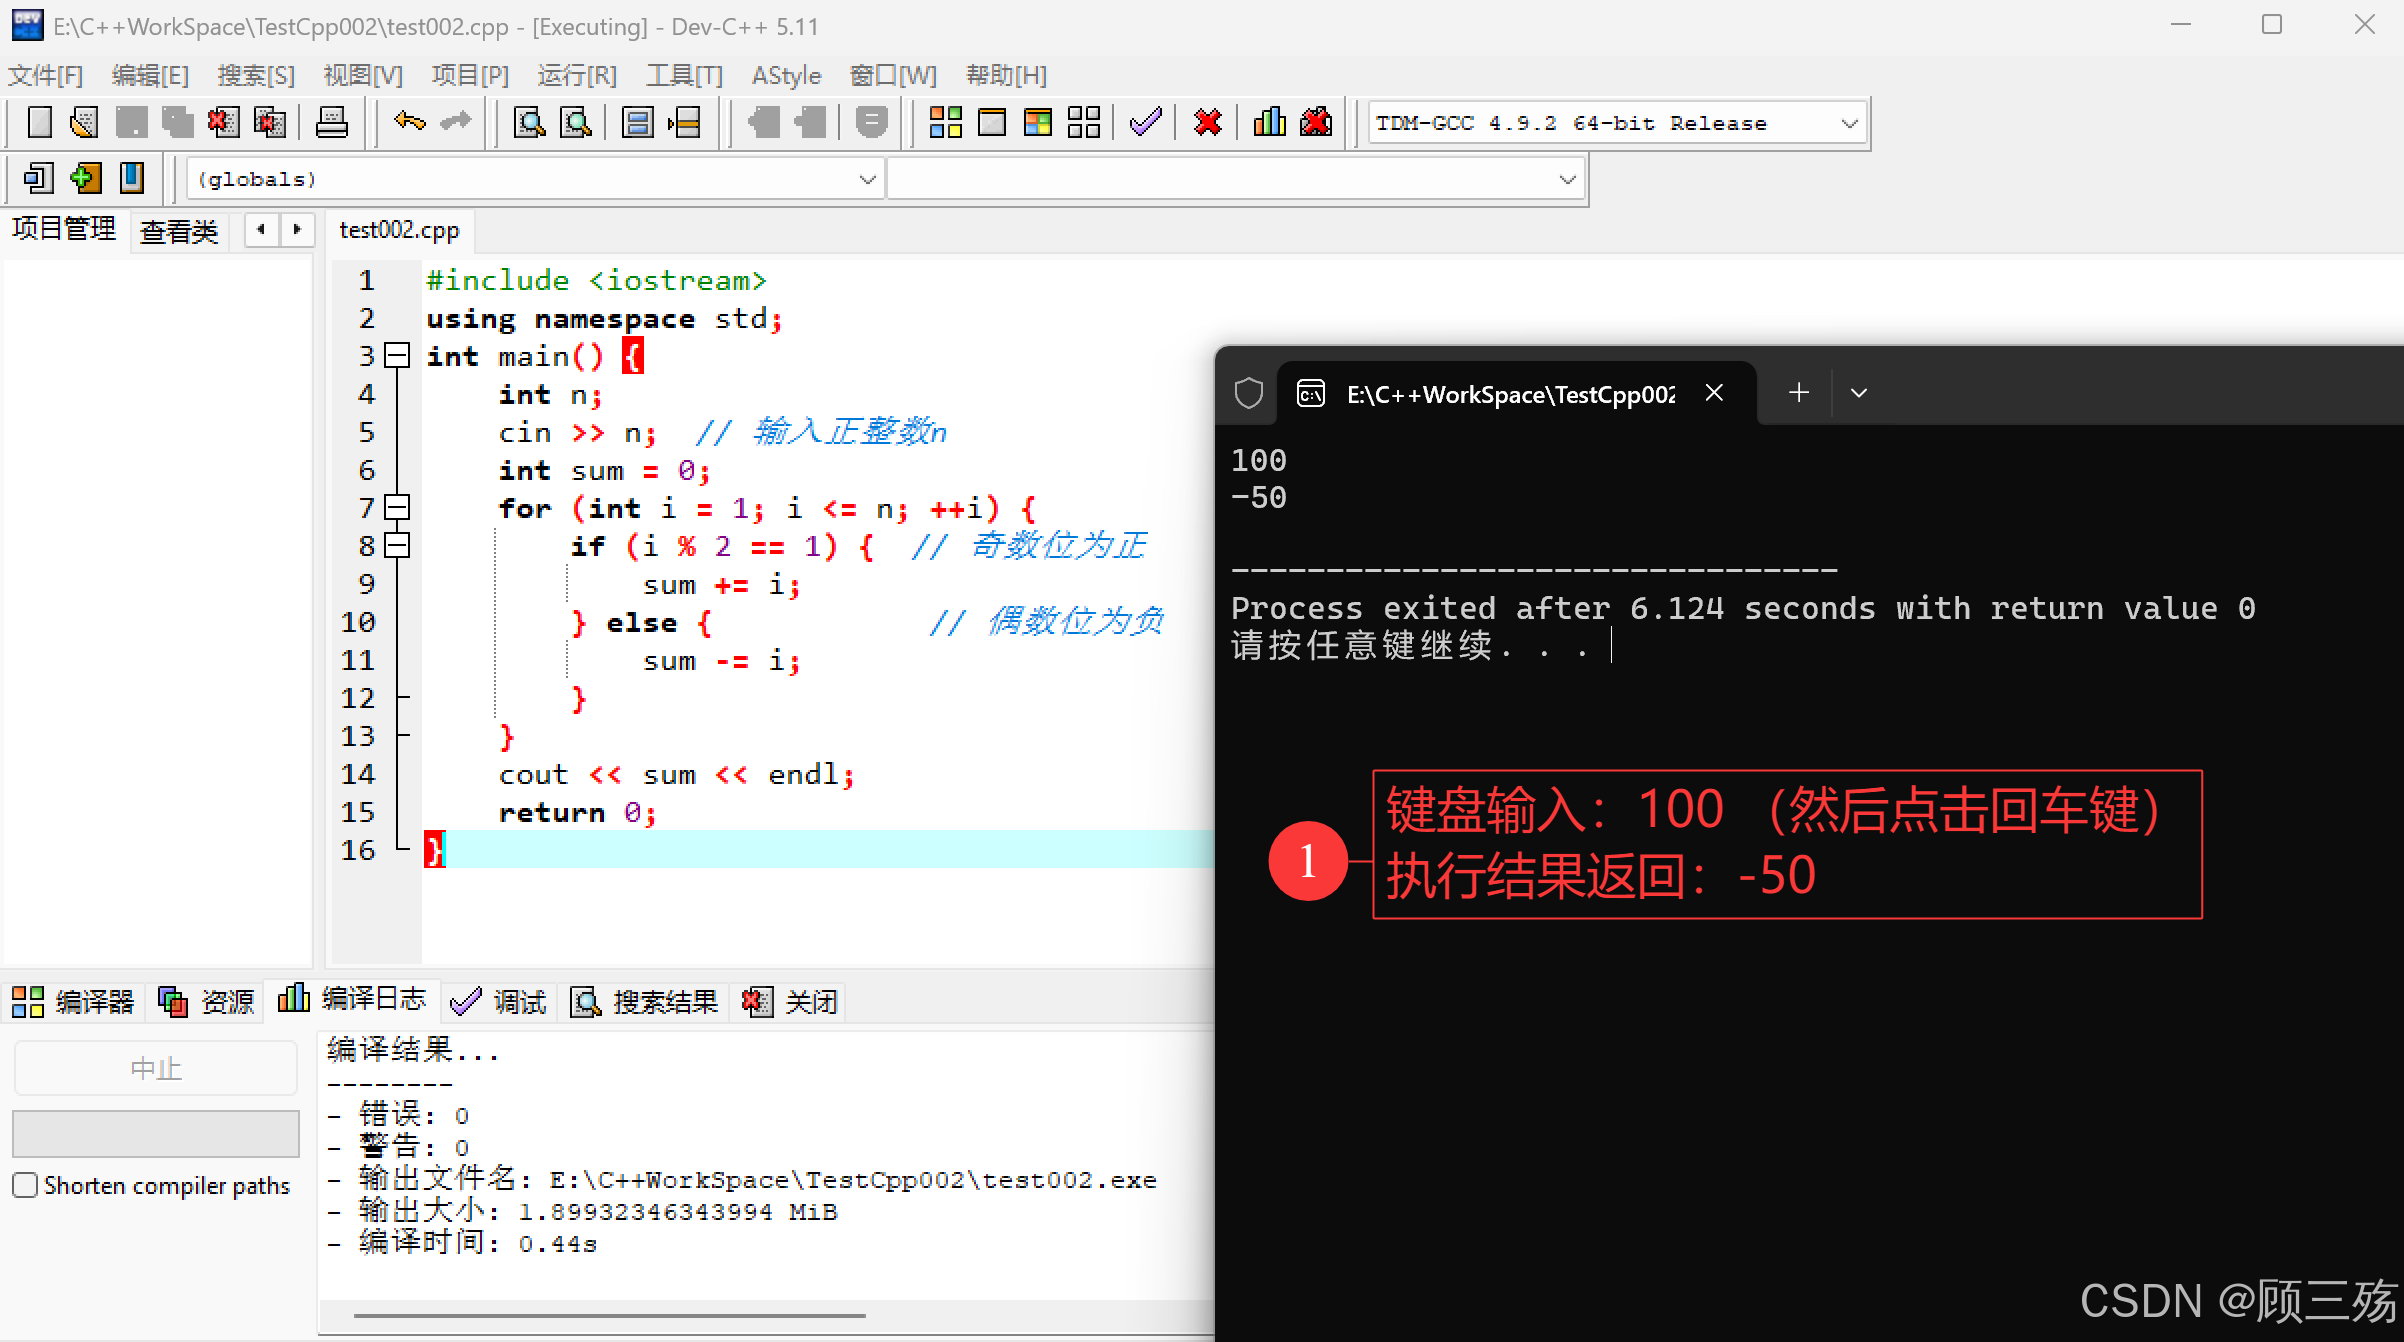Collapse the if block fold marker

click(398, 546)
